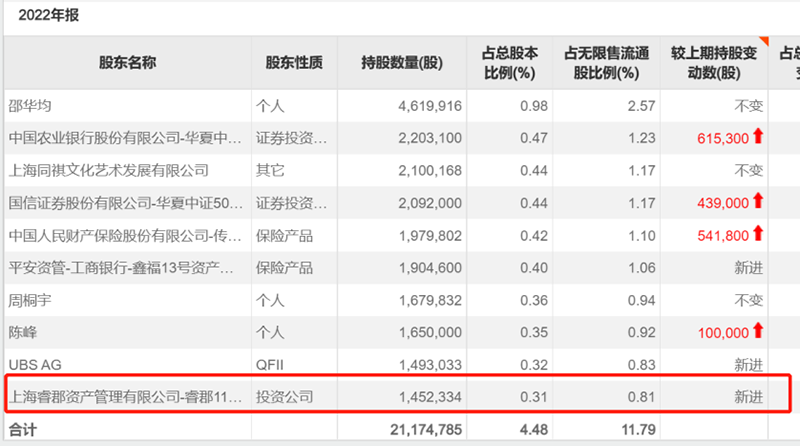Click holding quantity 1,452,334
This screenshot has height=446, width=800.
tap(430, 397)
